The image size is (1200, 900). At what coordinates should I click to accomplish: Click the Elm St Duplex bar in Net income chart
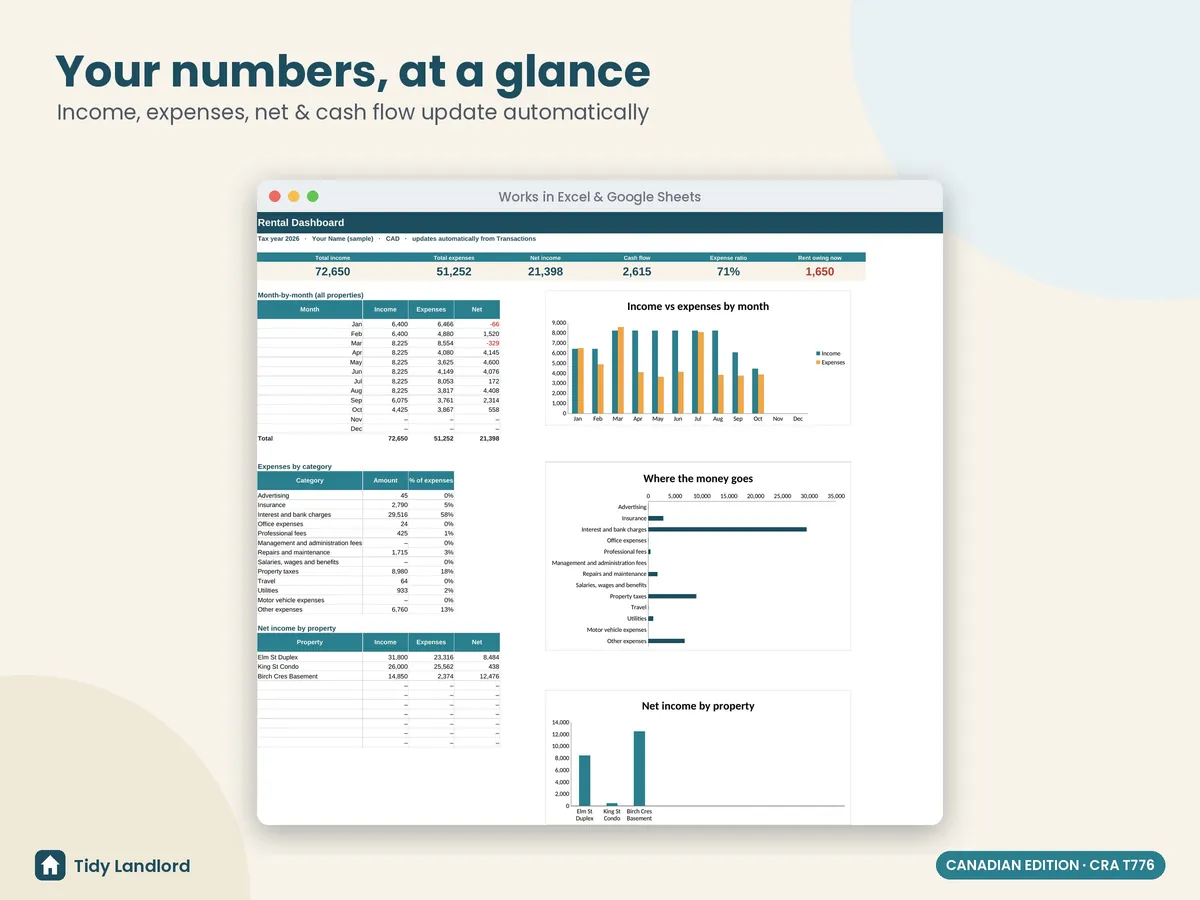pyautogui.click(x=585, y=780)
